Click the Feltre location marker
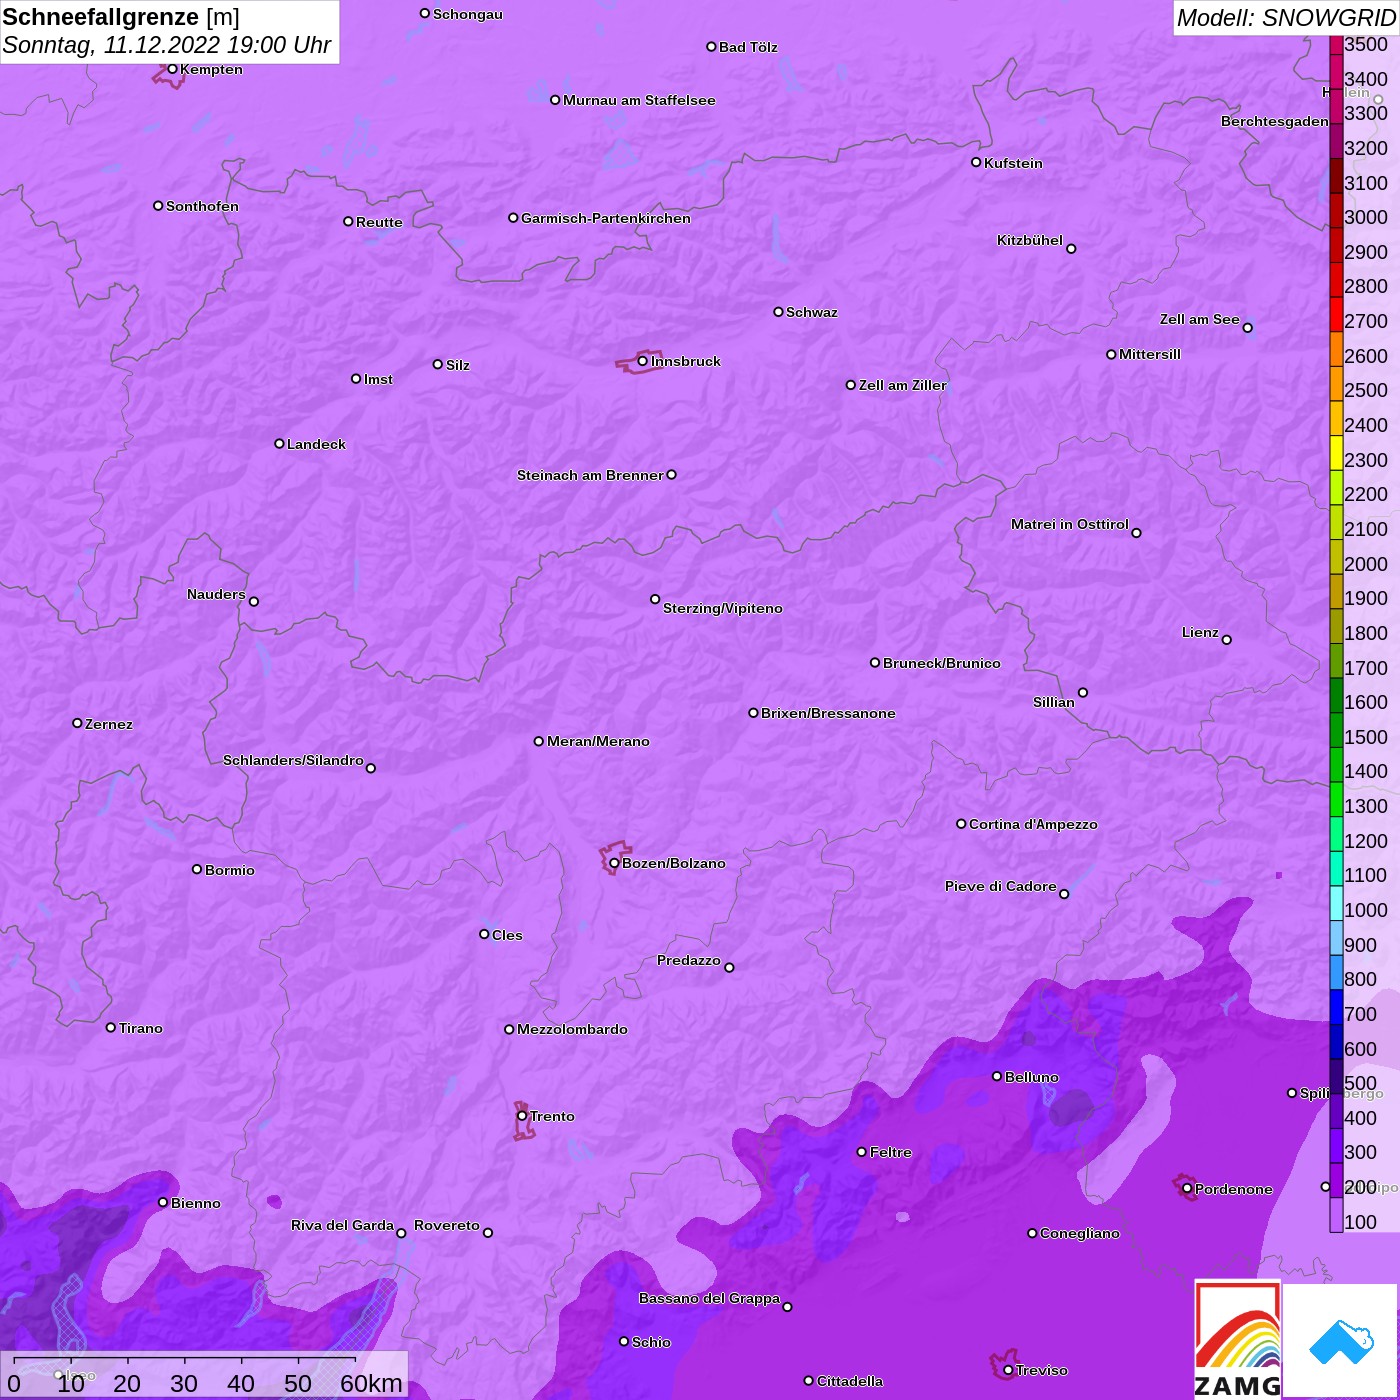 coord(862,1152)
